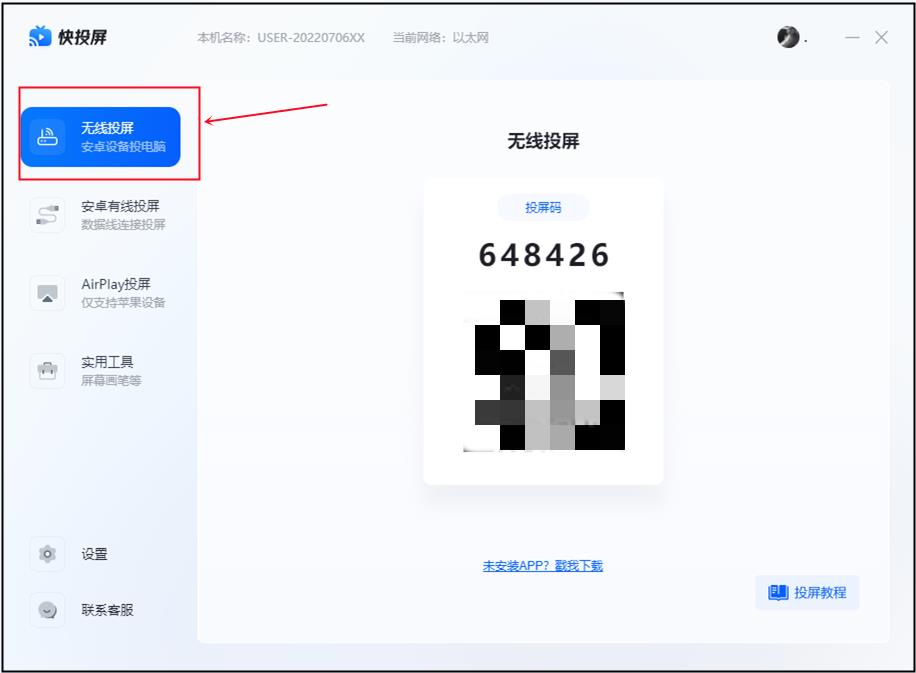
Task: Close the 快投屏 window
Action: [882, 37]
